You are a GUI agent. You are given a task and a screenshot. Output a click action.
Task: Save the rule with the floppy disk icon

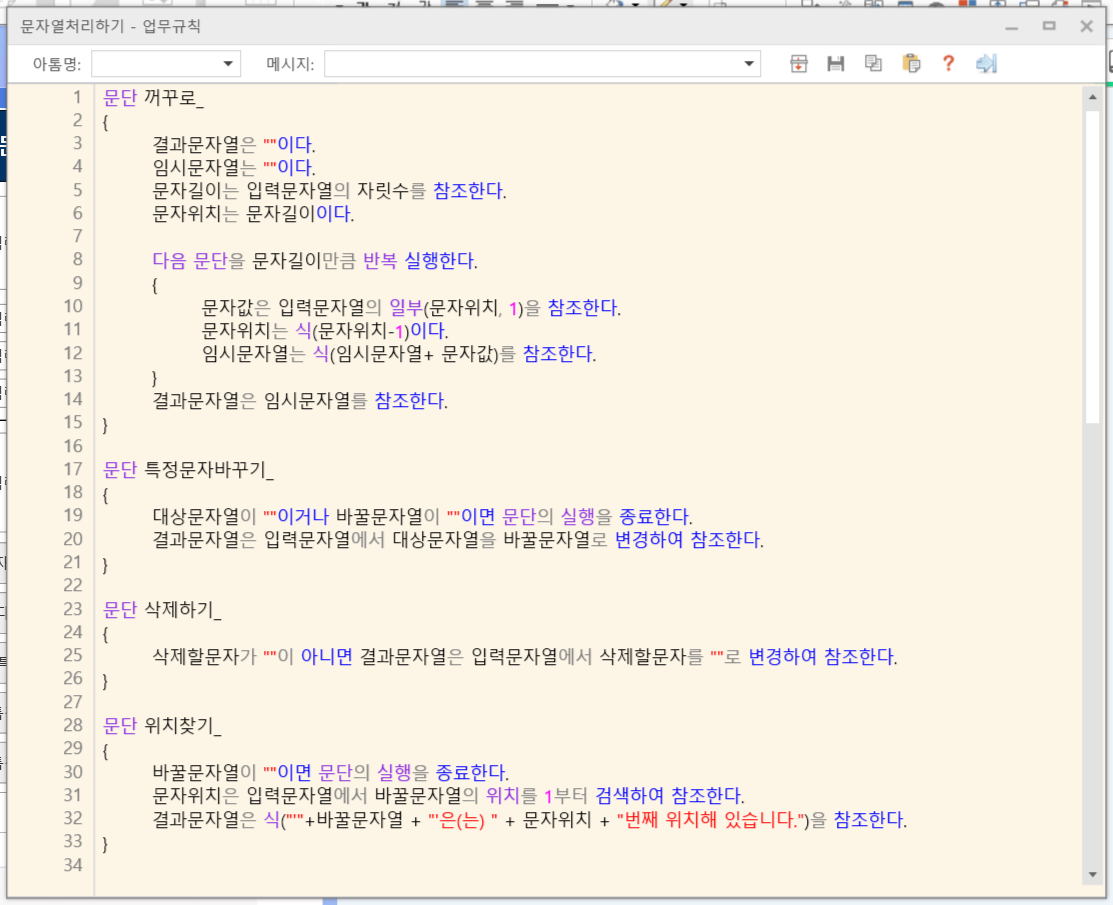coord(835,64)
